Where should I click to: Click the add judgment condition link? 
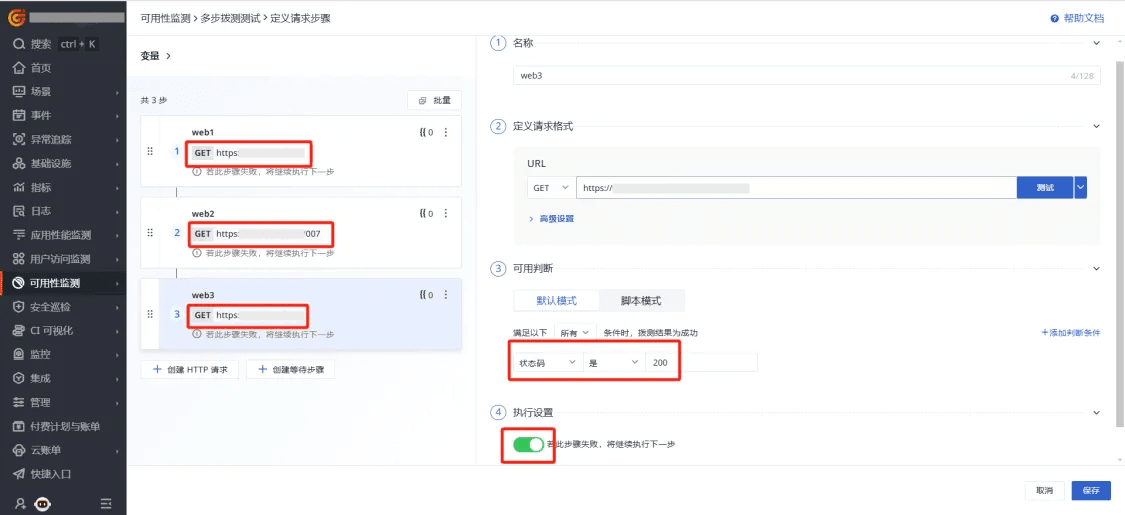point(1070,332)
